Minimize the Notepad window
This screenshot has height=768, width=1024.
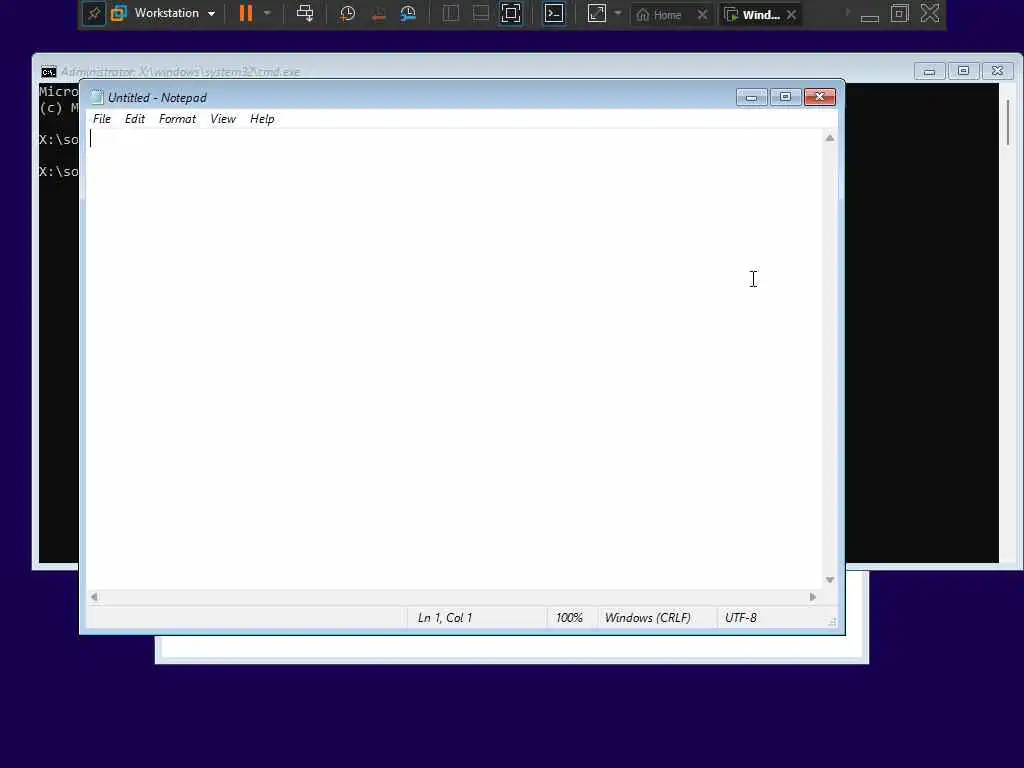pyautogui.click(x=752, y=97)
